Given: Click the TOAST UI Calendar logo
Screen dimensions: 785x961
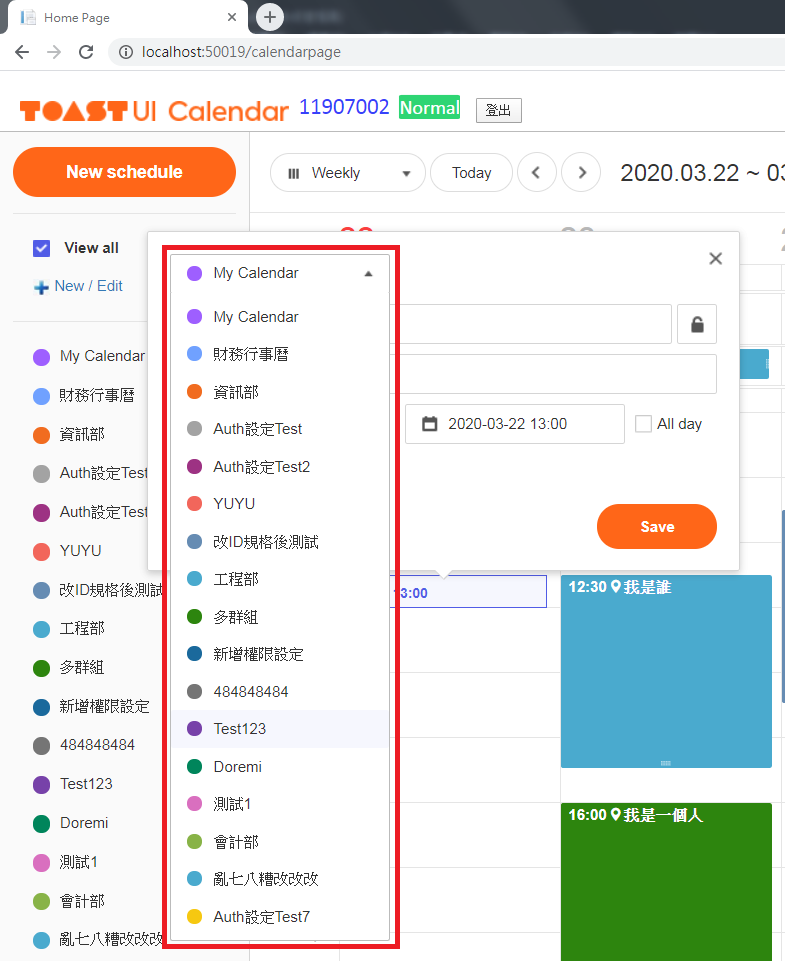Looking at the screenshot, I should 154,111.
